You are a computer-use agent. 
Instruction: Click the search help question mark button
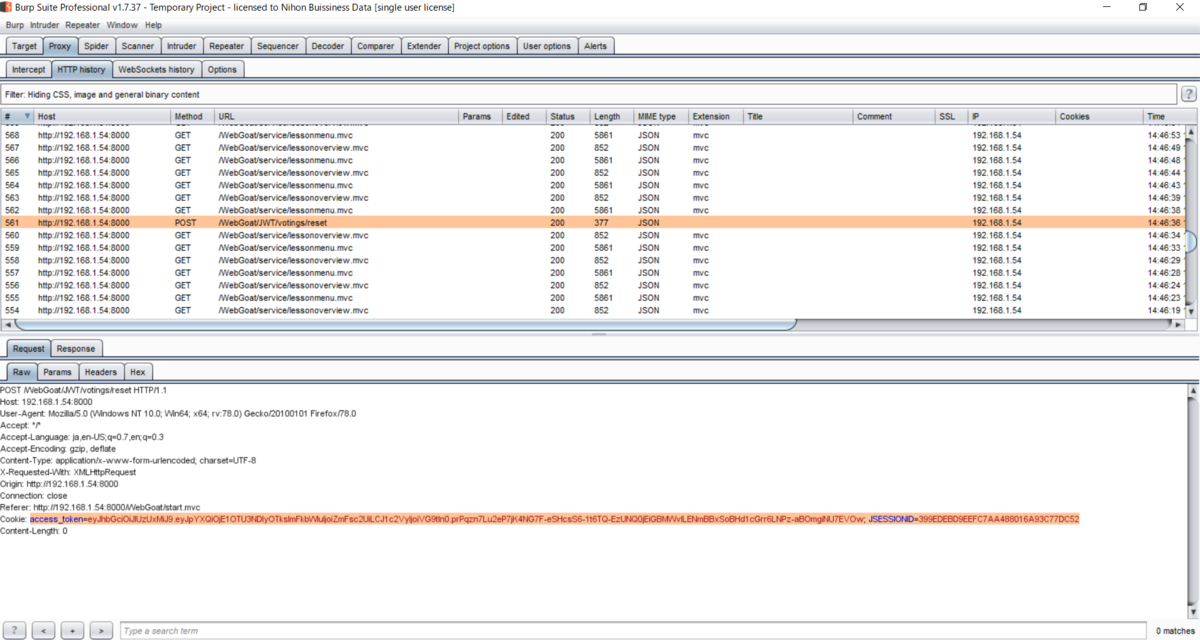pos(15,631)
